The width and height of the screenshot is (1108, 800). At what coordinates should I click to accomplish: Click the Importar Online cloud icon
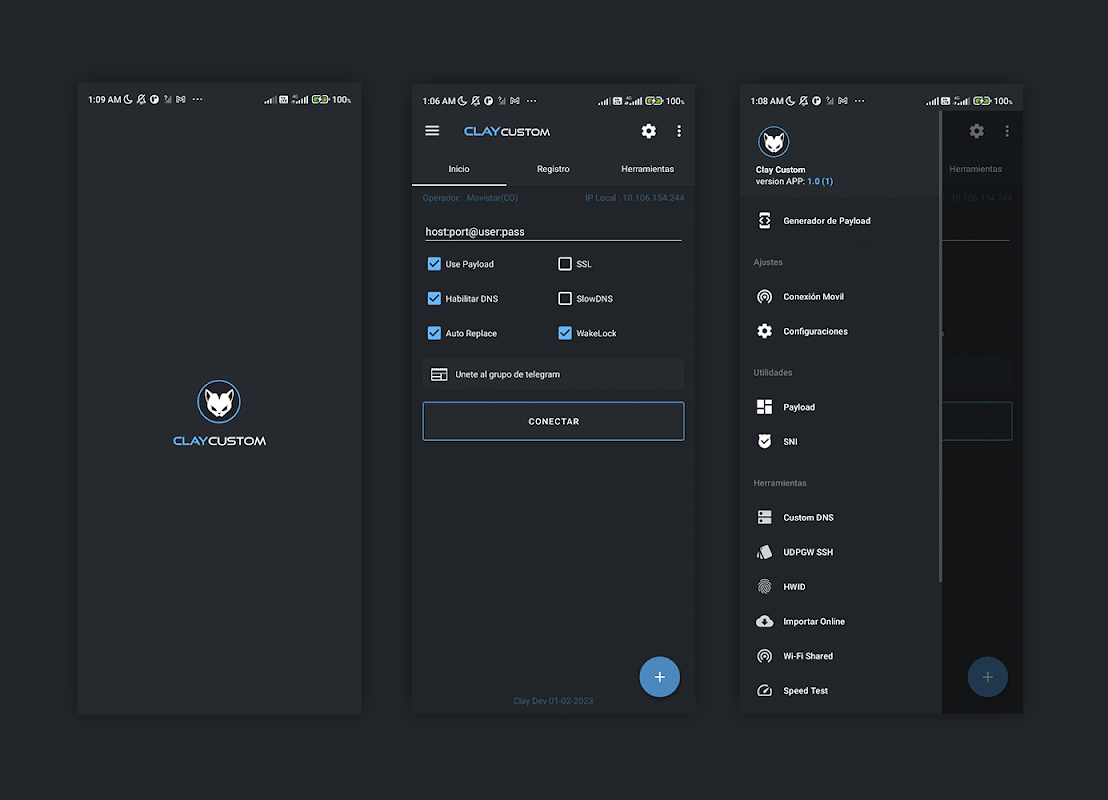[x=765, y=621]
